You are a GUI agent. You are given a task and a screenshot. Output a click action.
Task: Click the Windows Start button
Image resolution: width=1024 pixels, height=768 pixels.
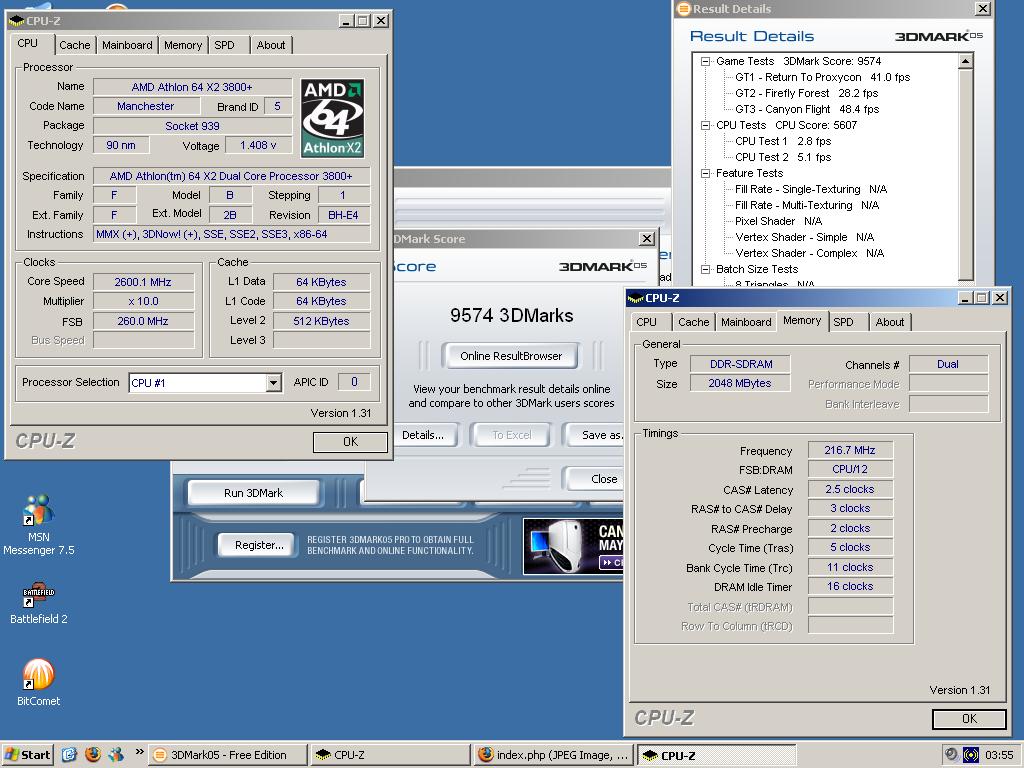(x=27, y=755)
